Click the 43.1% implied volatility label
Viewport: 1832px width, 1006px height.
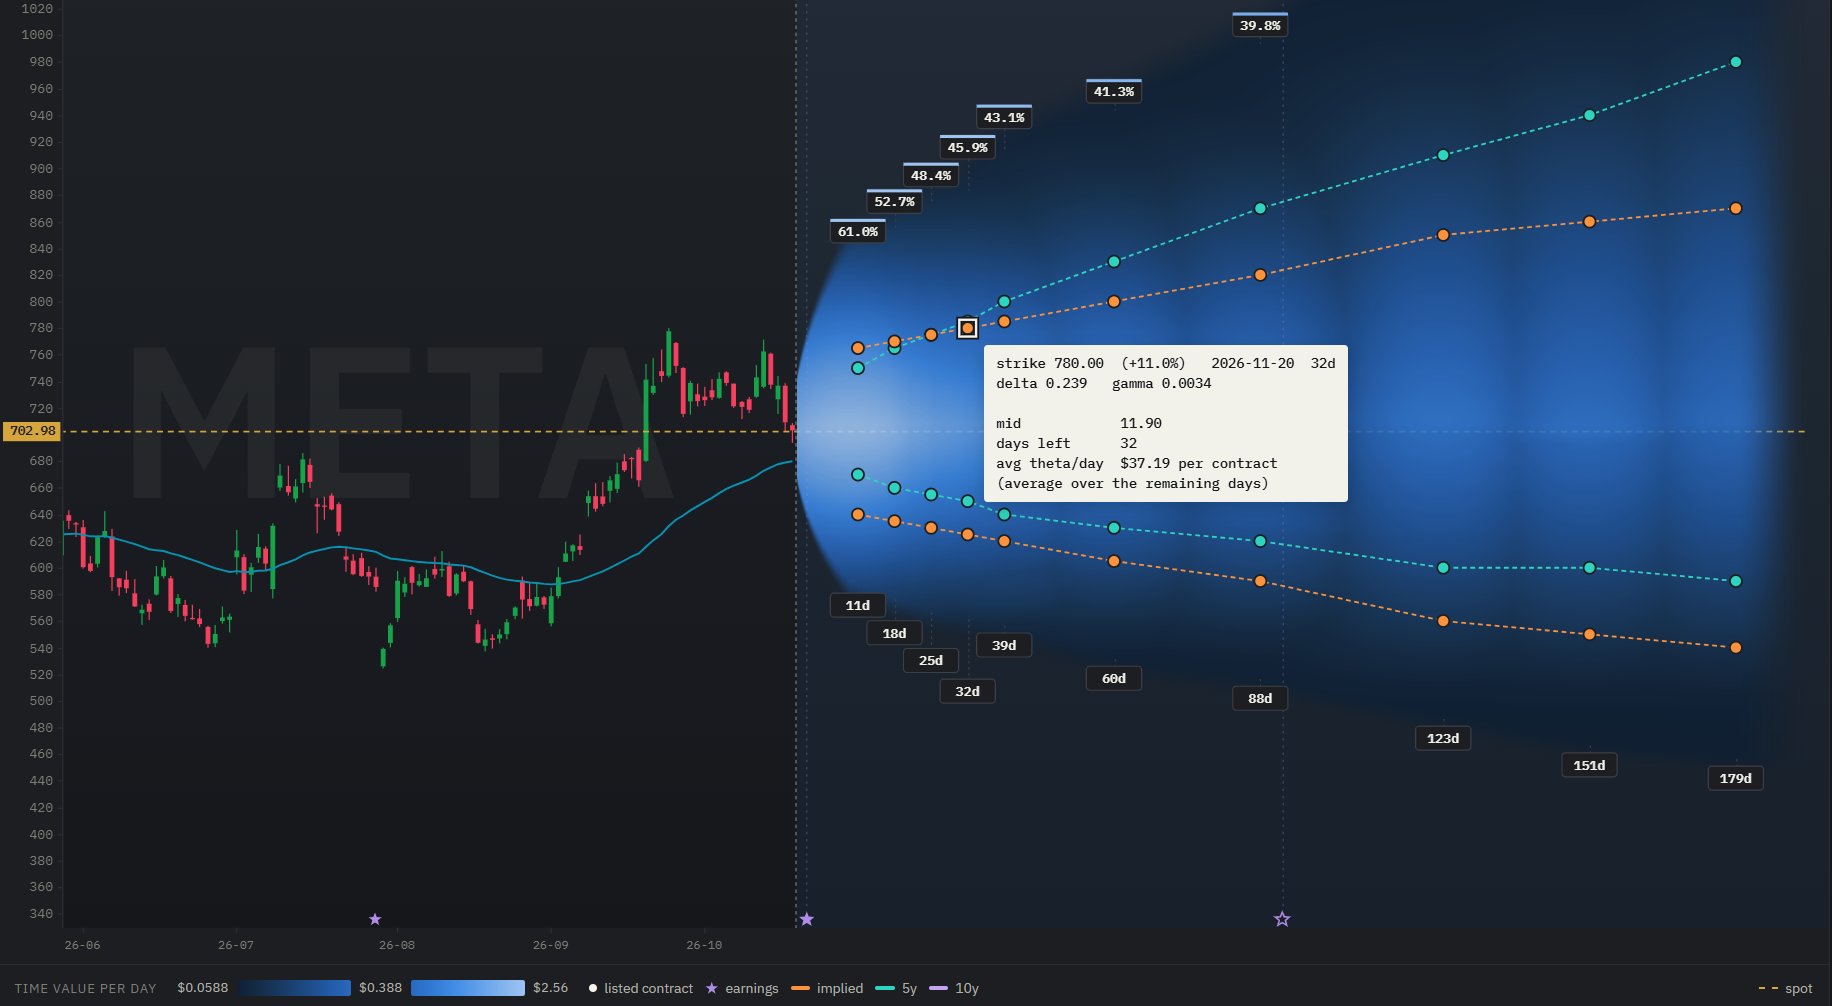click(x=1004, y=117)
